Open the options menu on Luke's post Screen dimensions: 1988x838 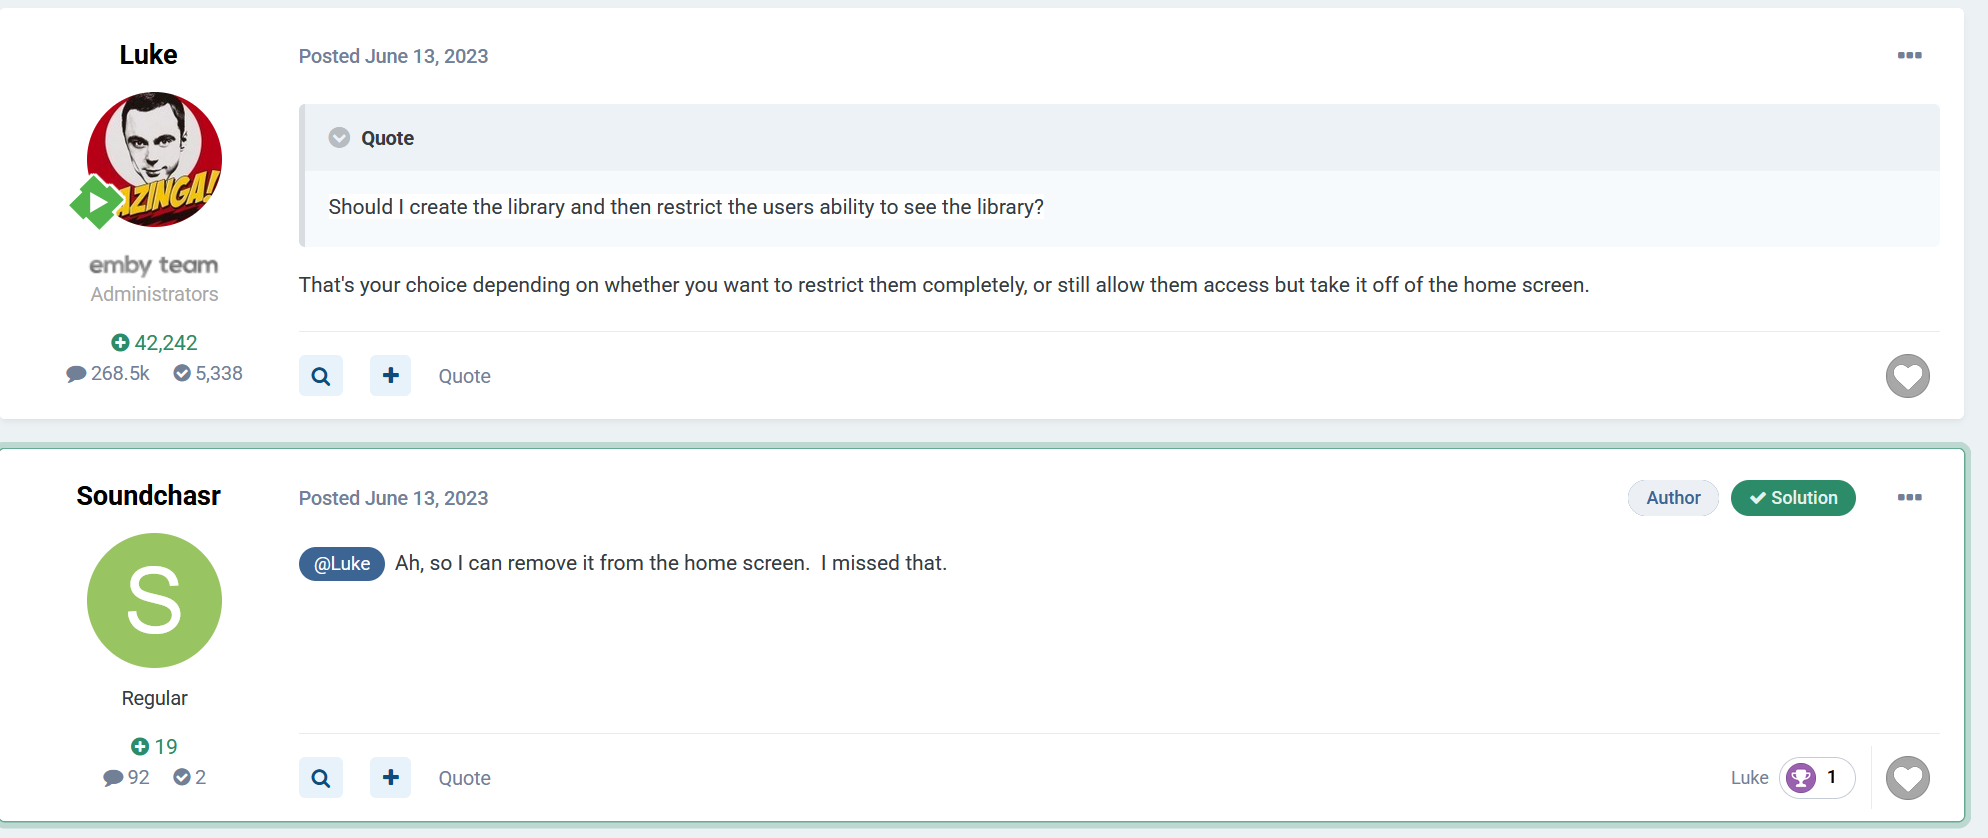pyautogui.click(x=1909, y=55)
